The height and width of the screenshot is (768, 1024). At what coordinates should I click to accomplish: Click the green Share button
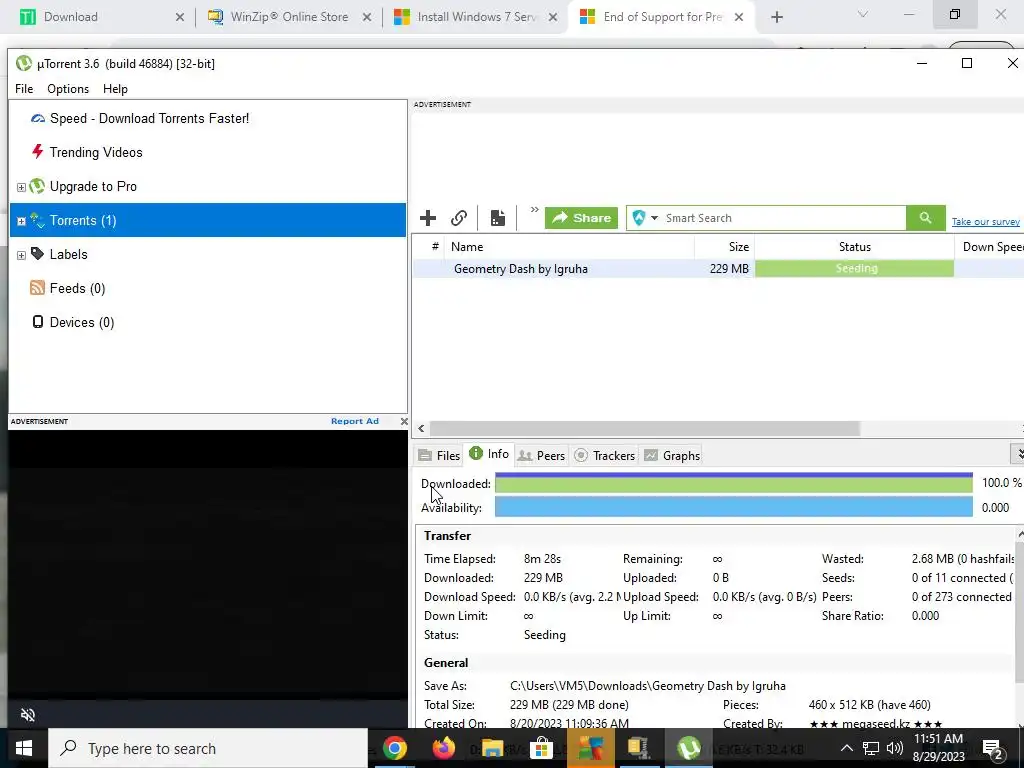point(581,218)
